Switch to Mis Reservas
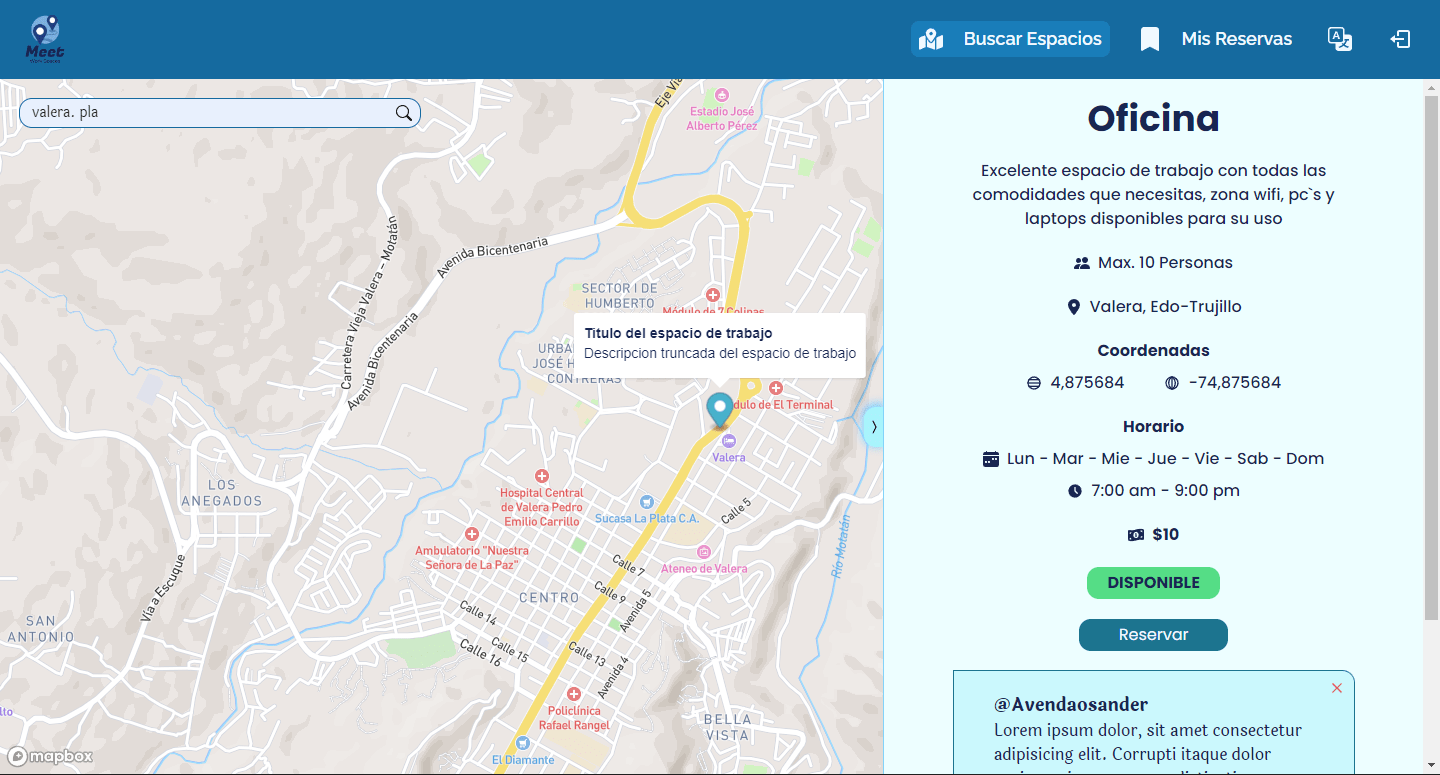The height and width of the screenshot is (775, 1440). [1215, 38]
